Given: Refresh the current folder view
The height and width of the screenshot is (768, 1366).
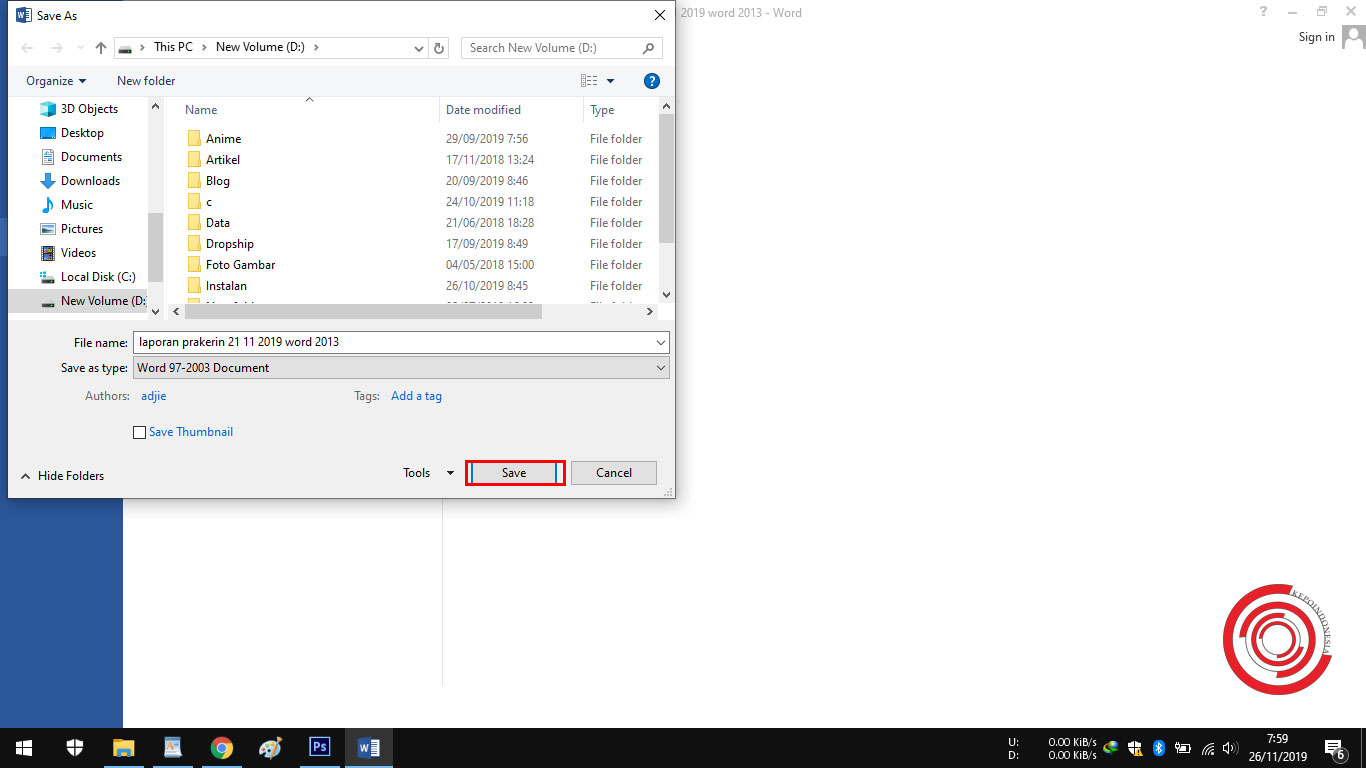Looking at the screenshot, I should [440, 47].
